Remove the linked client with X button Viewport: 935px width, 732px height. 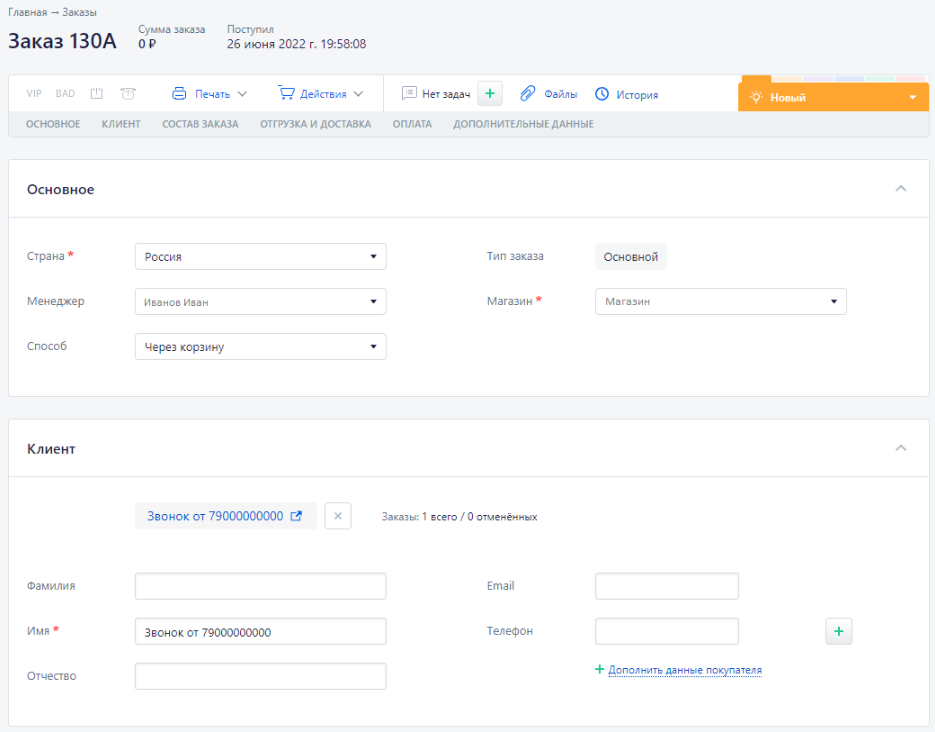point(338,516)
